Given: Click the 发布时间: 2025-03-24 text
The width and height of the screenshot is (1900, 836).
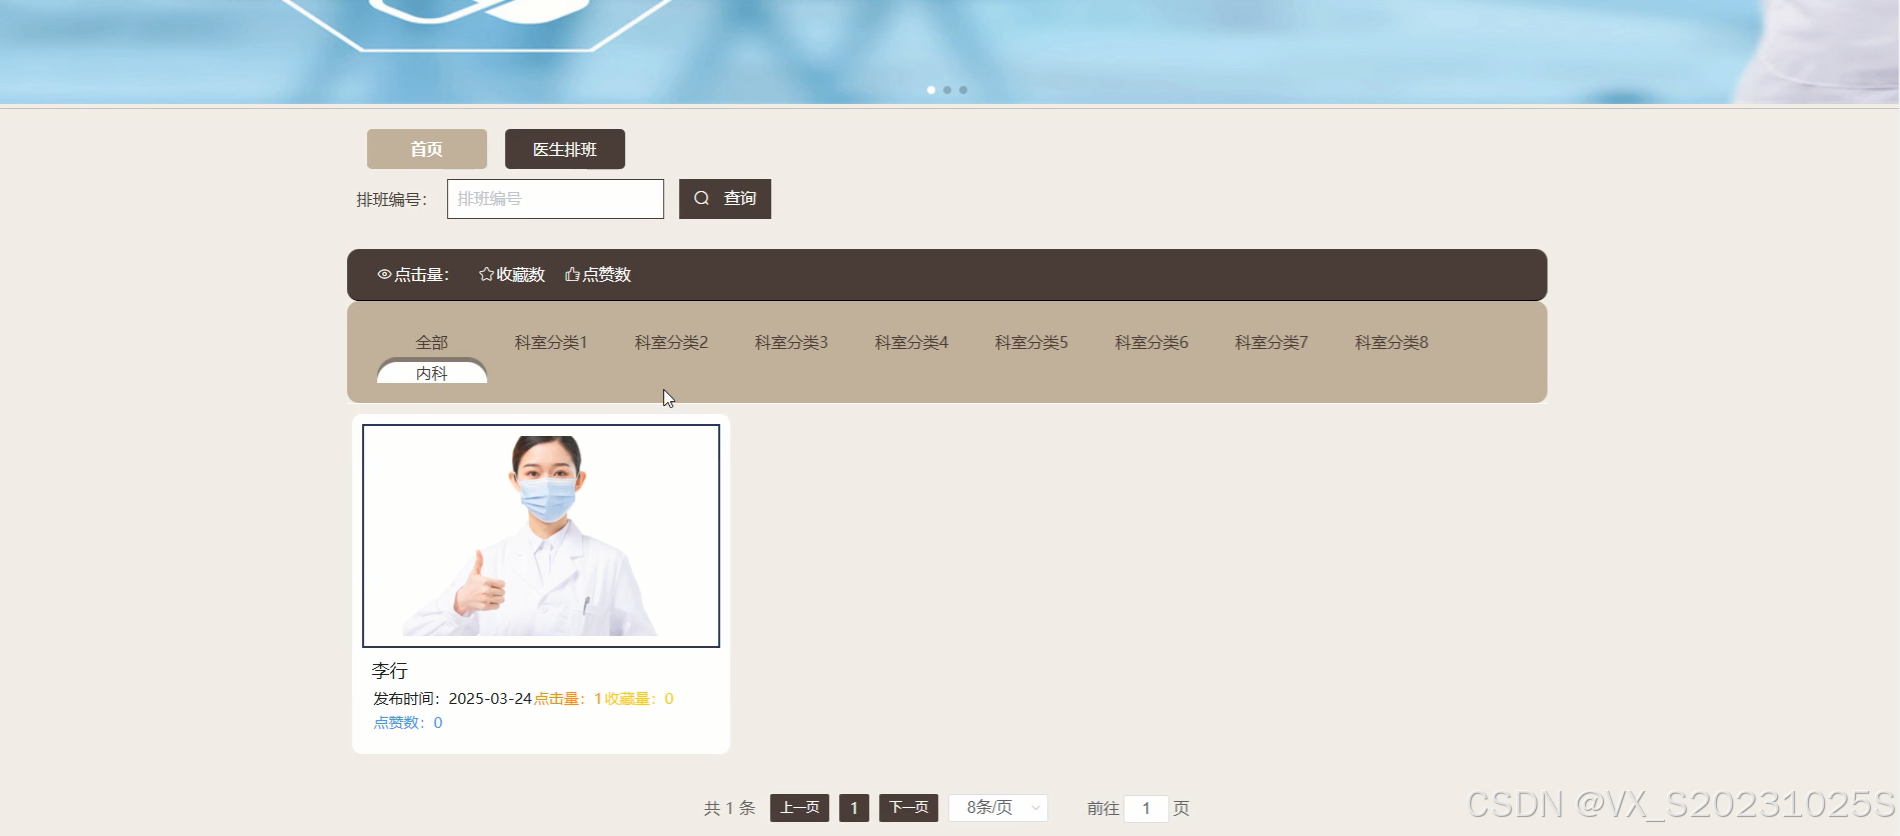Looking at the screenshot, I should 452,699.
